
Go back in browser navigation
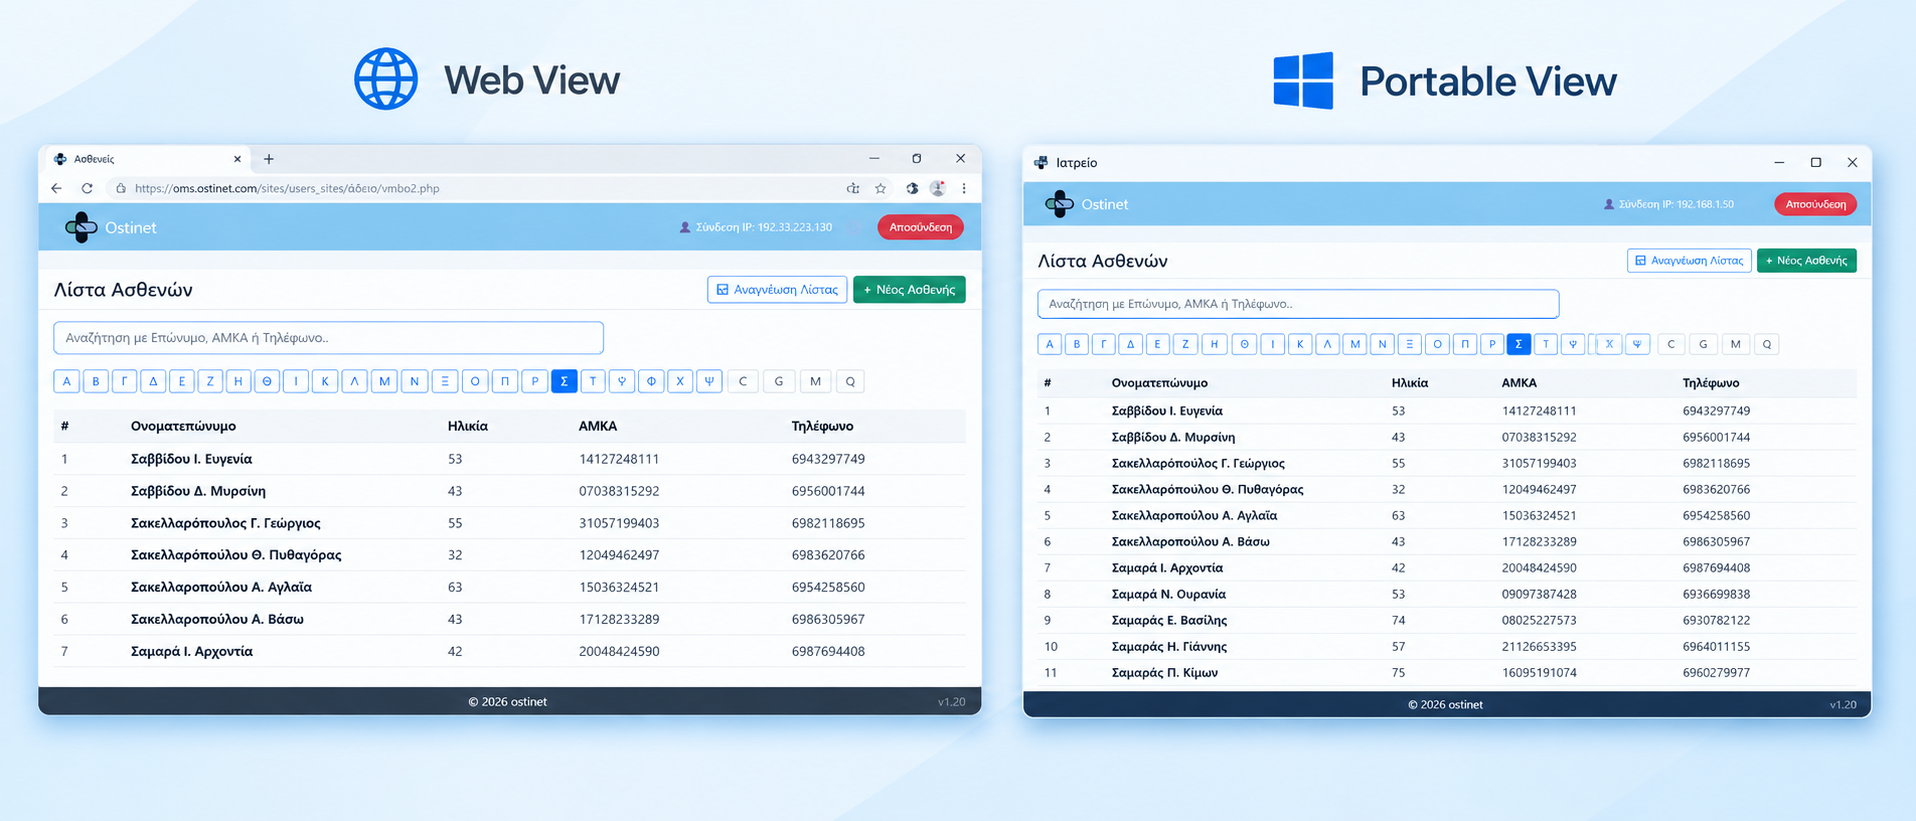tap(57, 188)
